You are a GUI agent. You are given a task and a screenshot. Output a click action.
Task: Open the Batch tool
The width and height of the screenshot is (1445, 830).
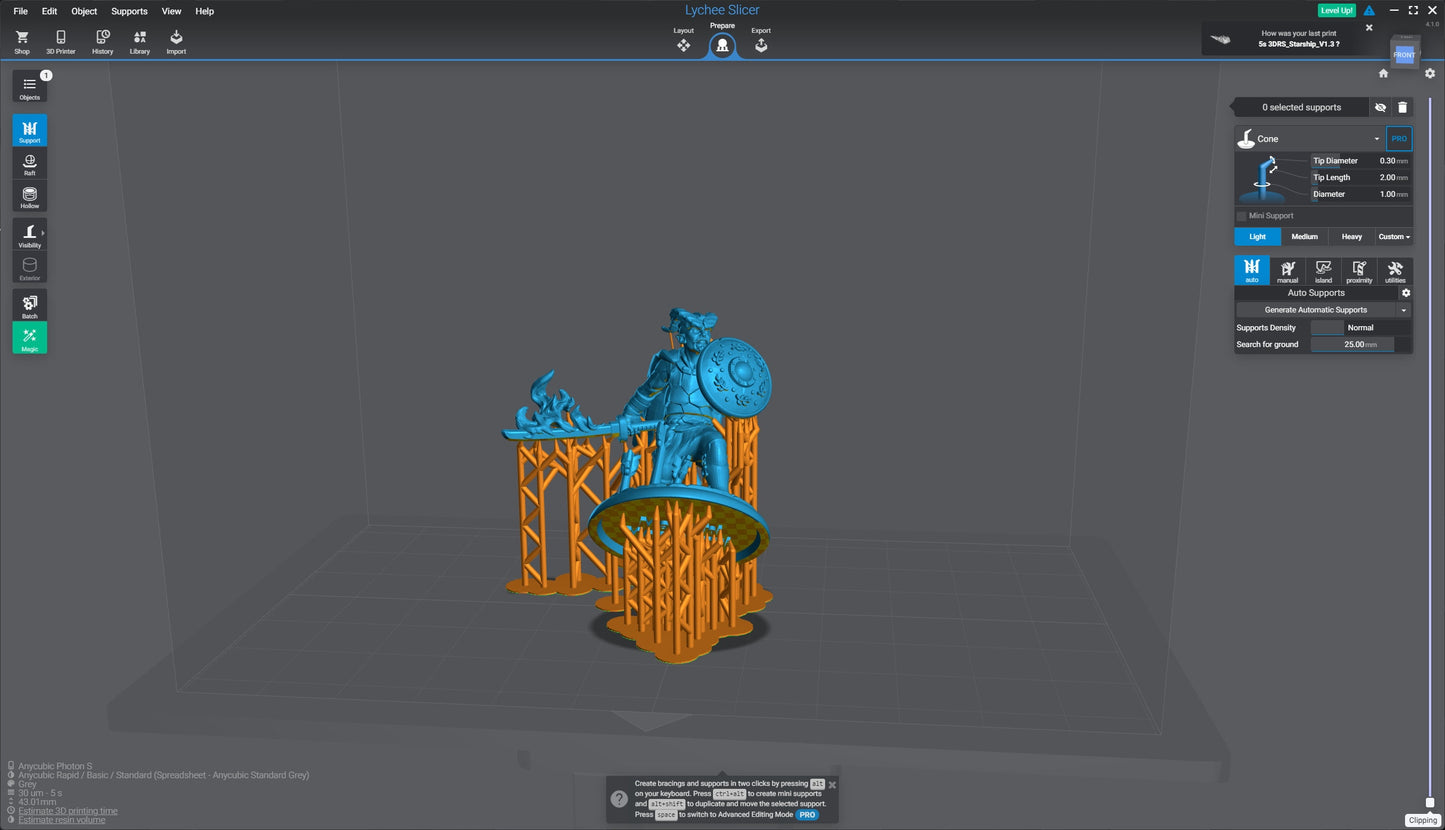pyautogui.click(x=30, y=305)
